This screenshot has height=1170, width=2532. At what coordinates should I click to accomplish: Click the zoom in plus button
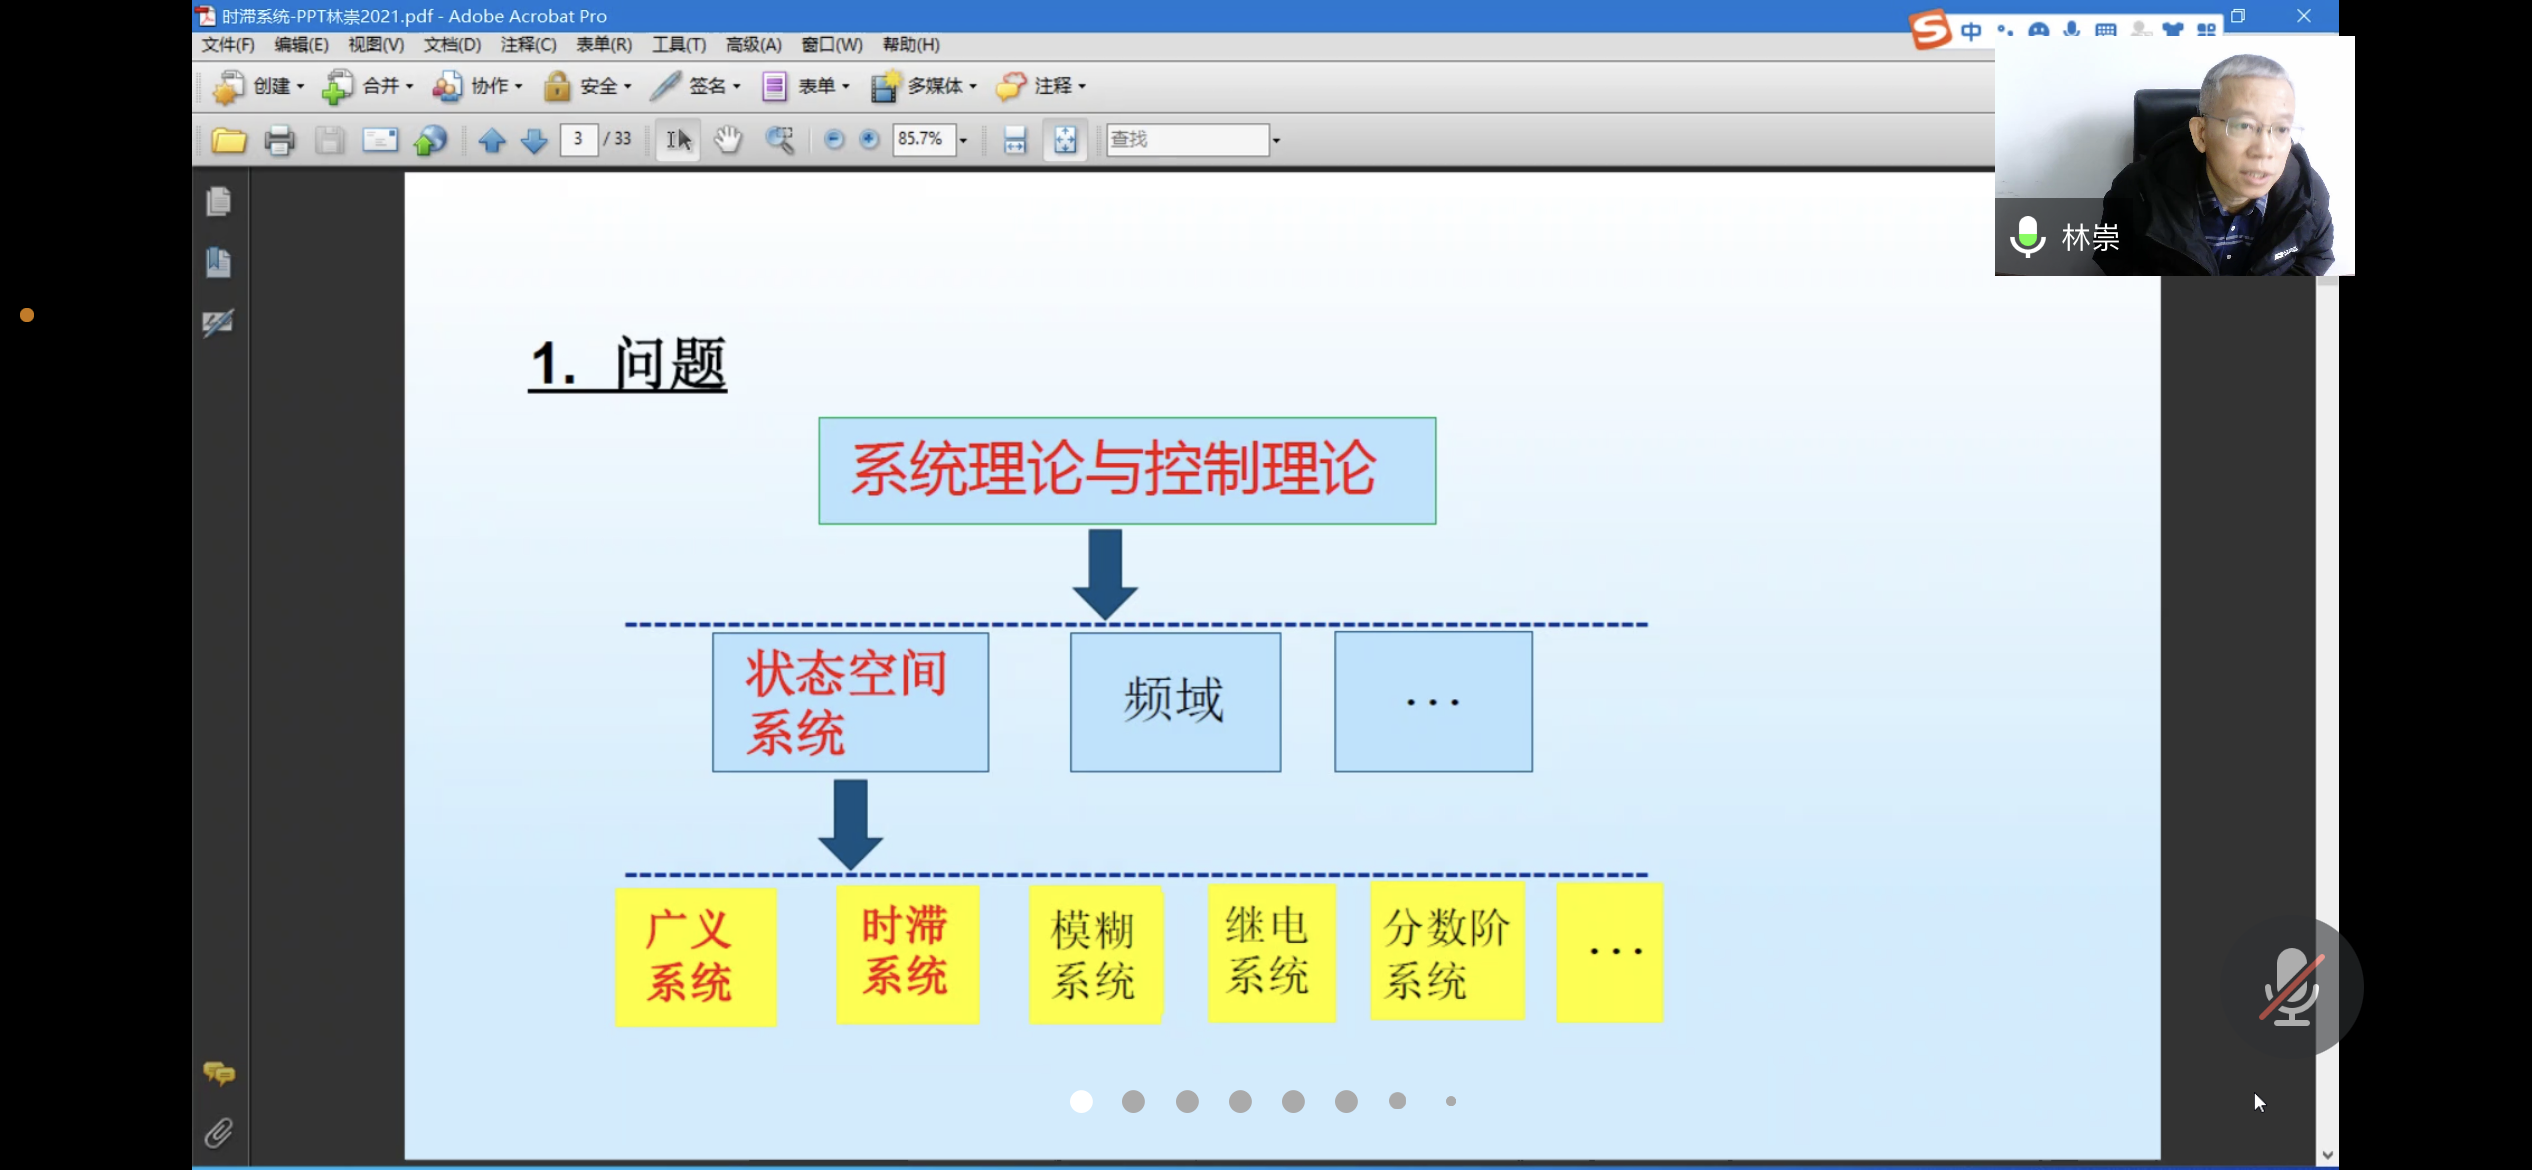[869, 140]
